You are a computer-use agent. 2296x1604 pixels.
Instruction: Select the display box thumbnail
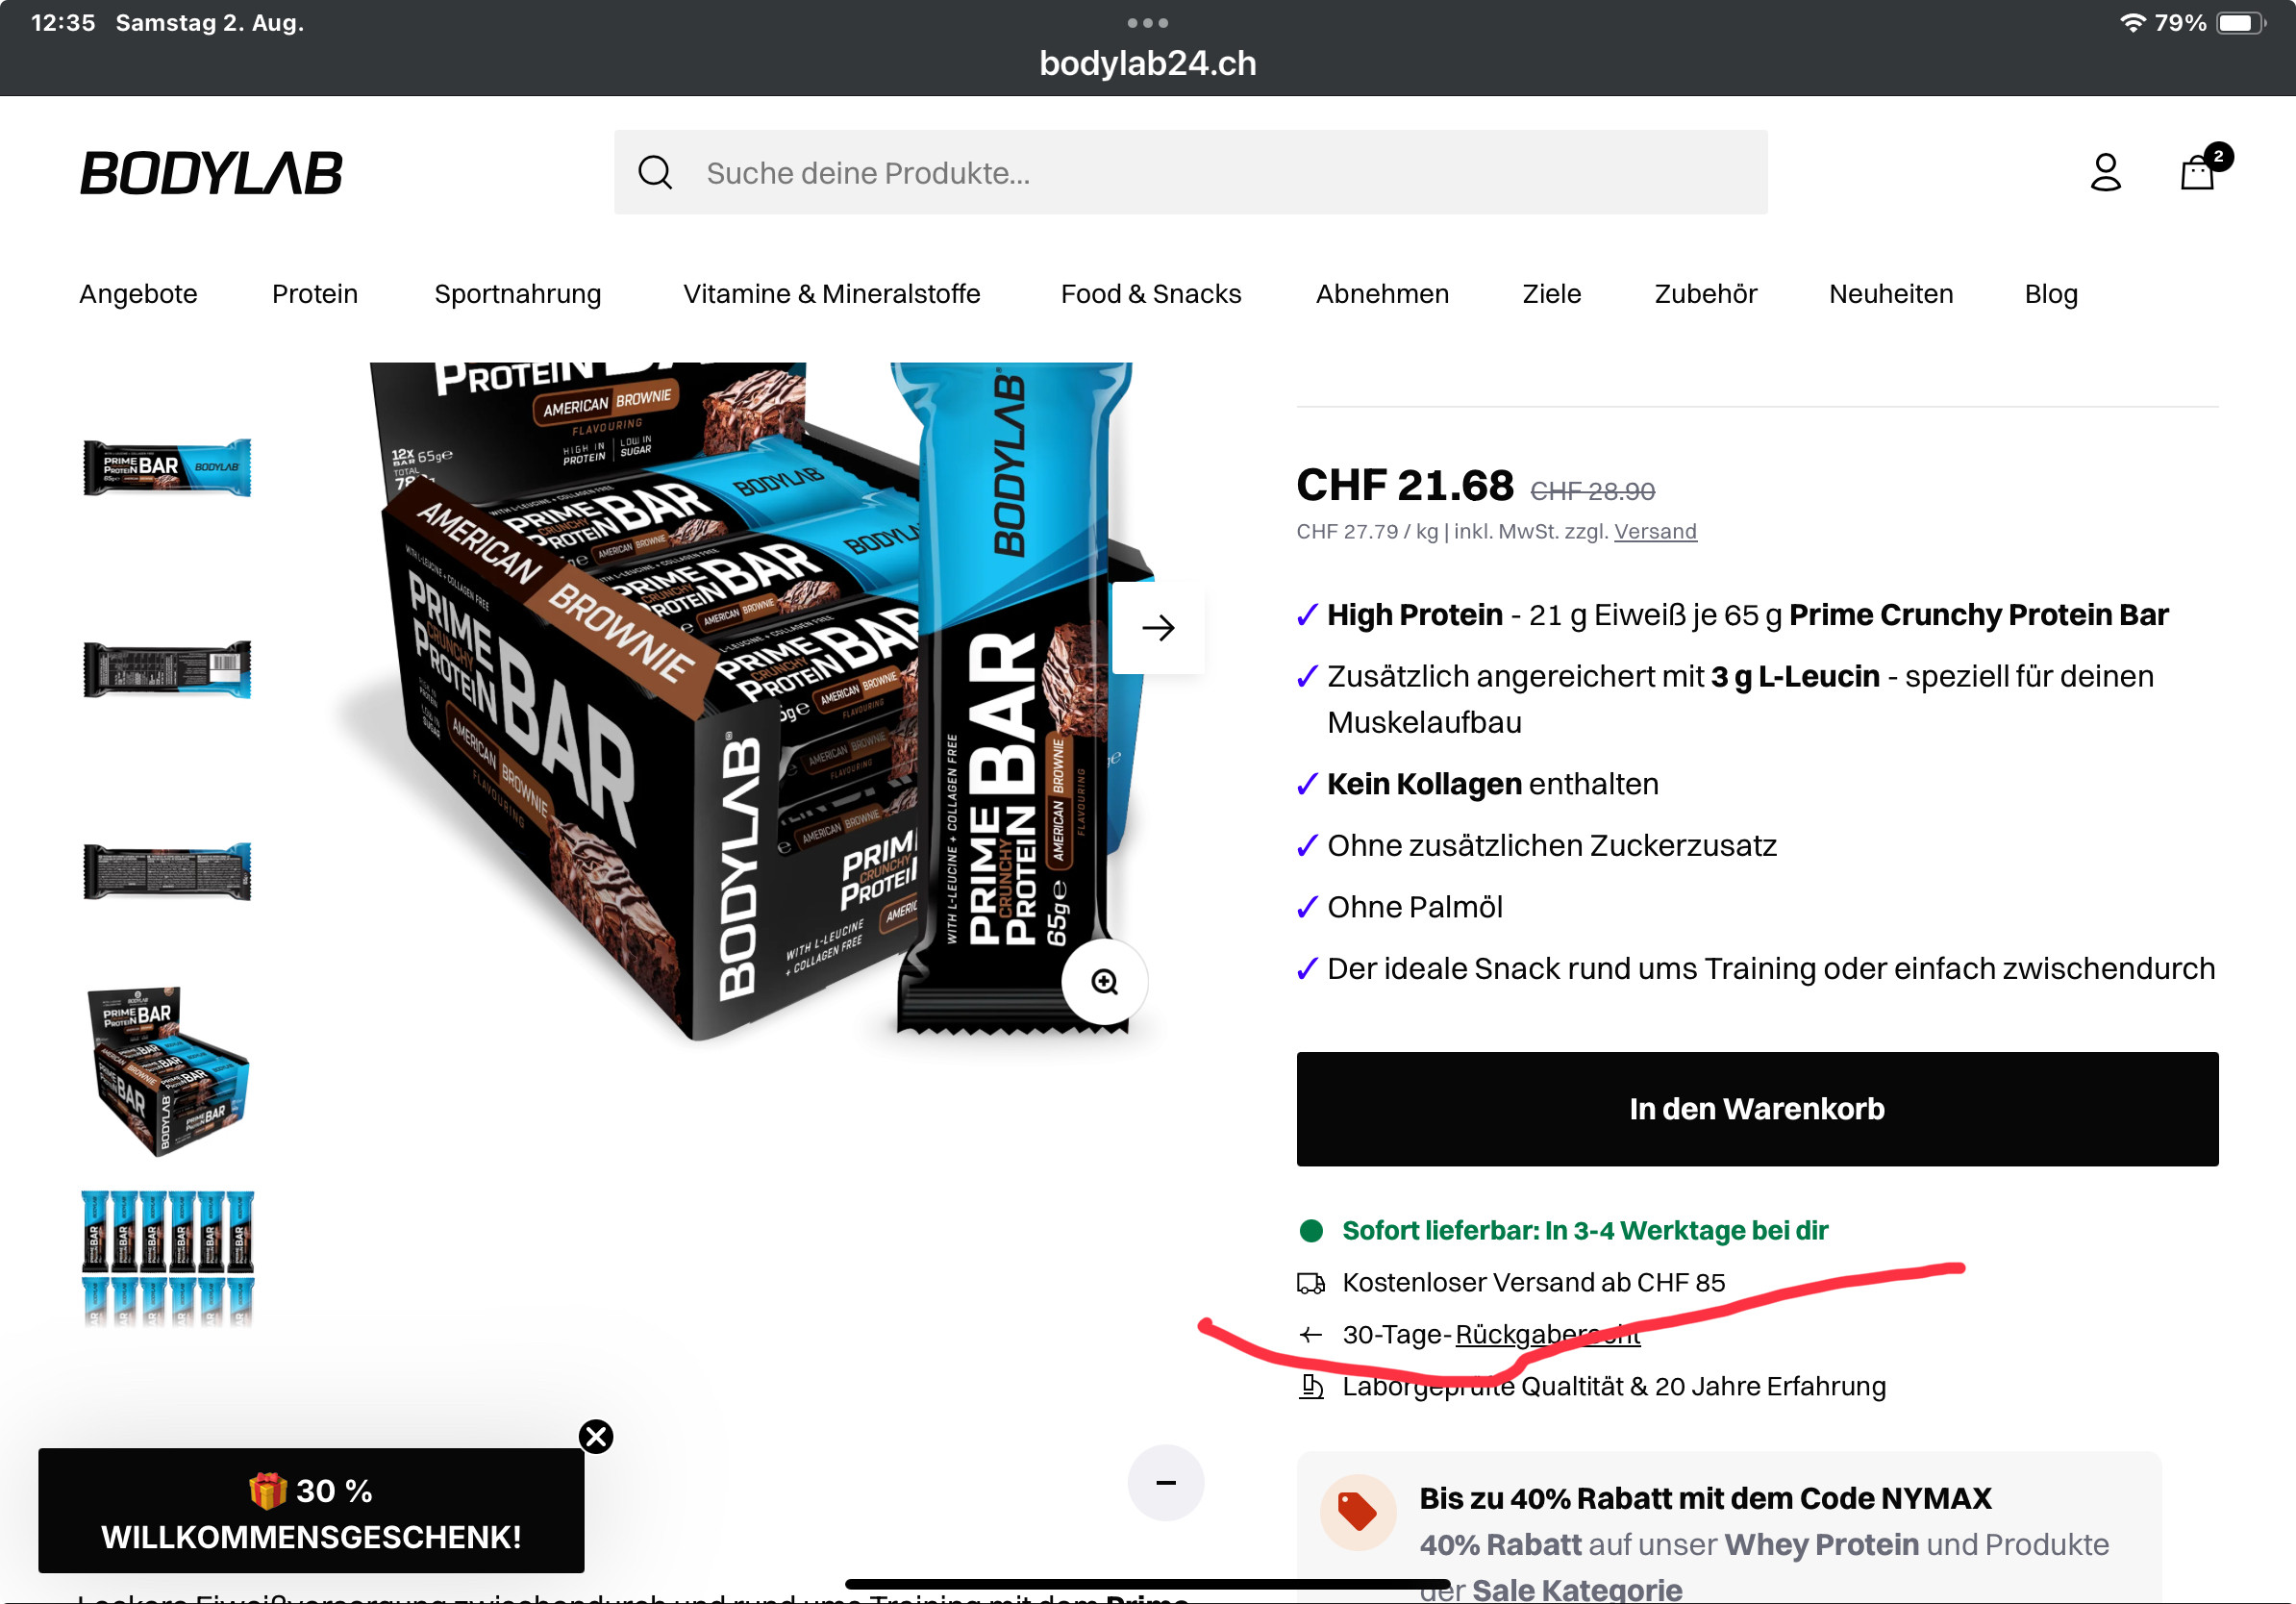click(x=167, y=1070)
